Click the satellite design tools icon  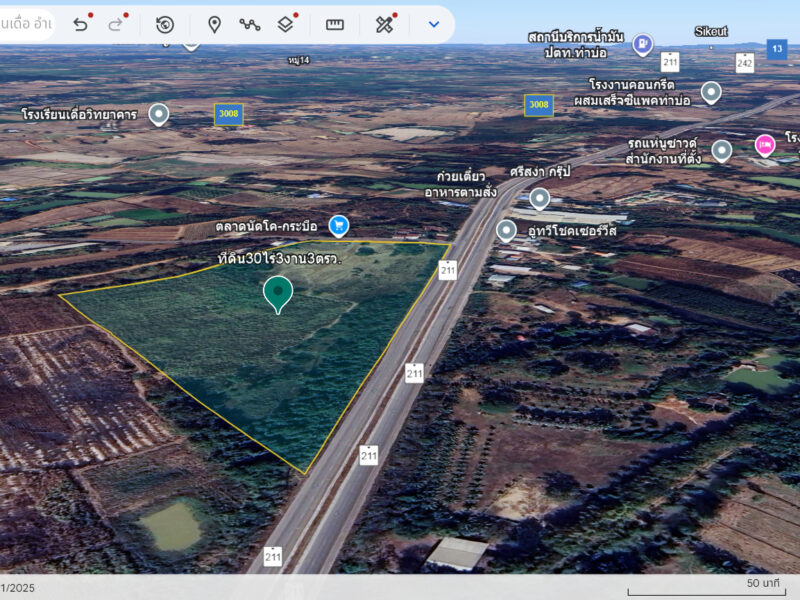(385, 24)
